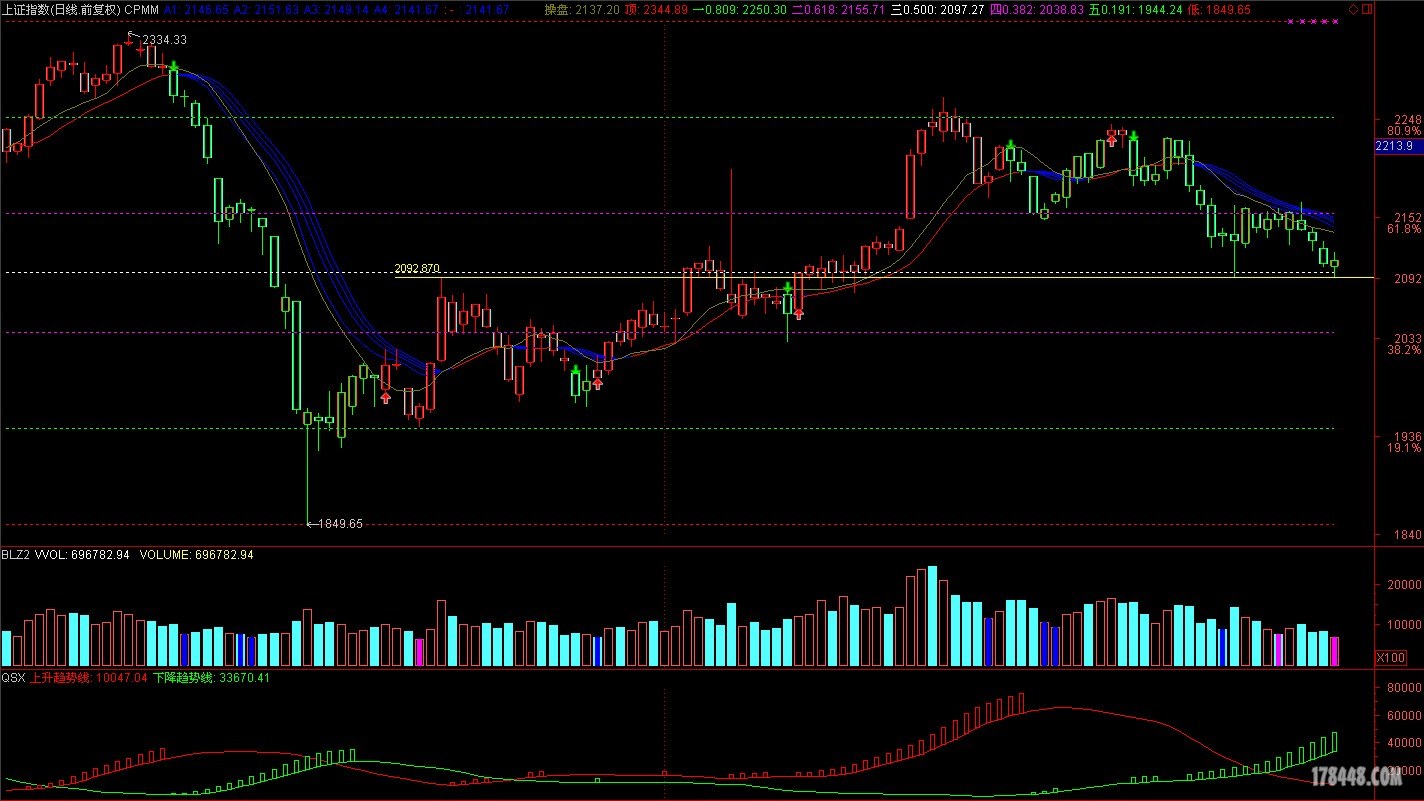Select the 2092.870 horizontal line label
Image resolution: width=1424 pixels, height=801 pixels.
pos(417,269)
